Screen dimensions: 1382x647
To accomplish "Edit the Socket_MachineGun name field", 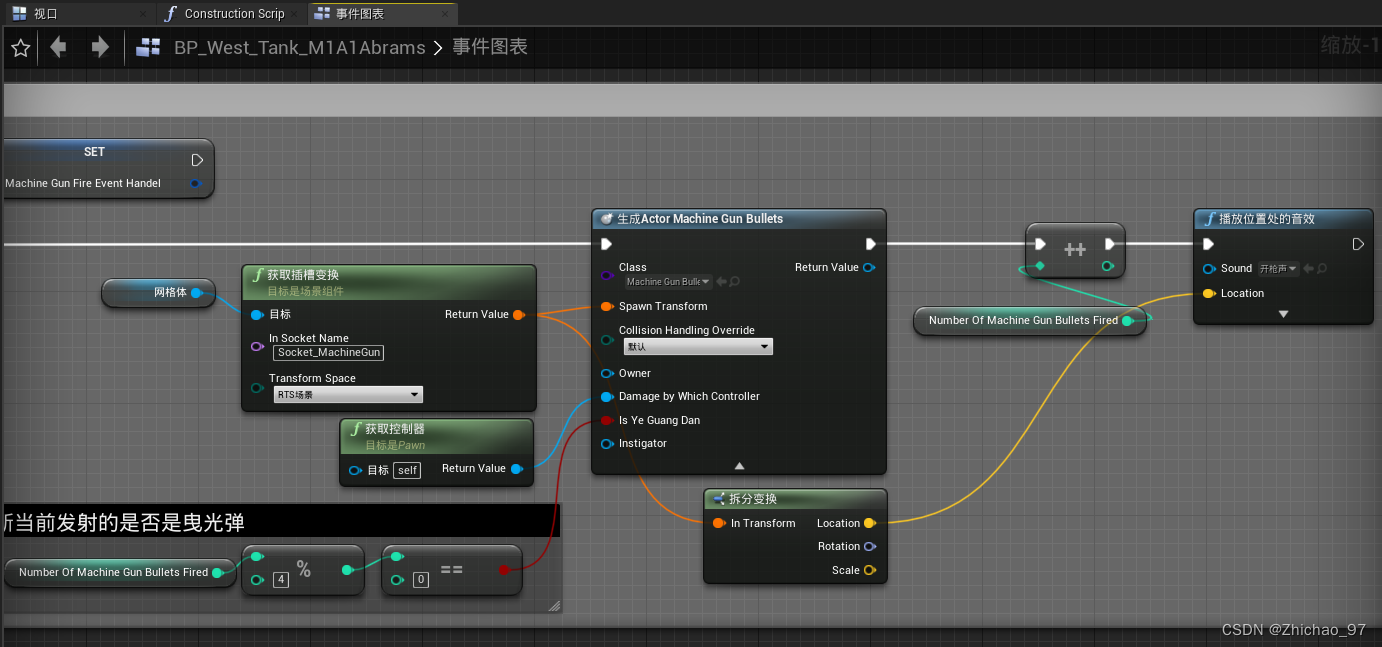I will tap(329, 352).
